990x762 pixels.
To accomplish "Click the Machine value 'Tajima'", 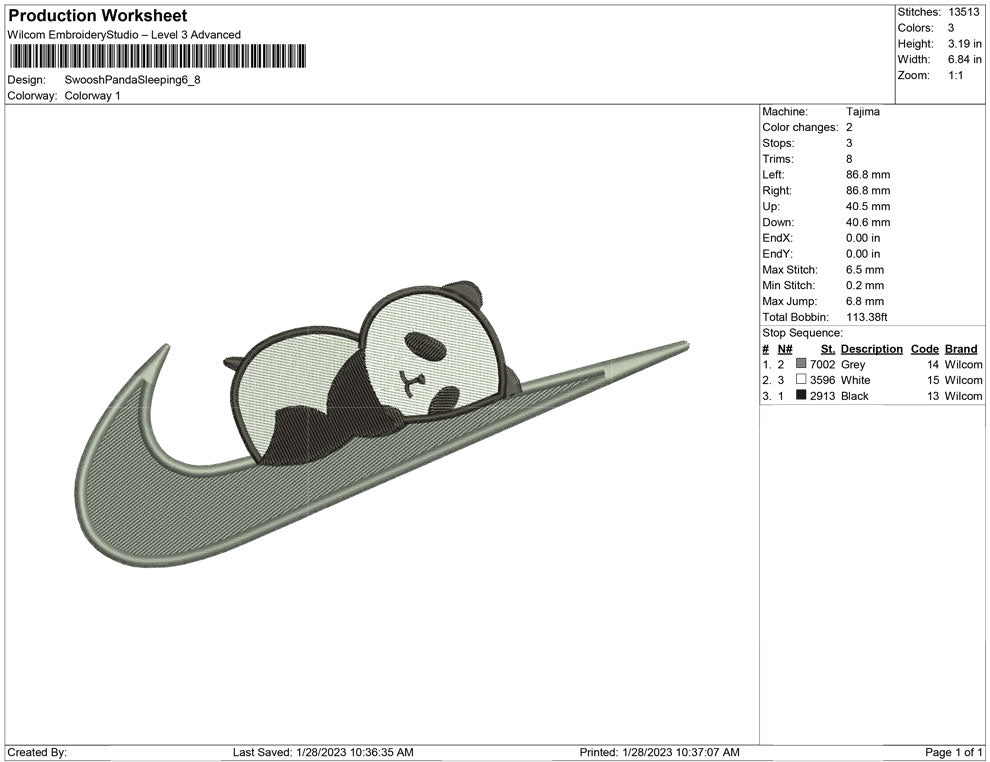I will click(x=862, y=112).
